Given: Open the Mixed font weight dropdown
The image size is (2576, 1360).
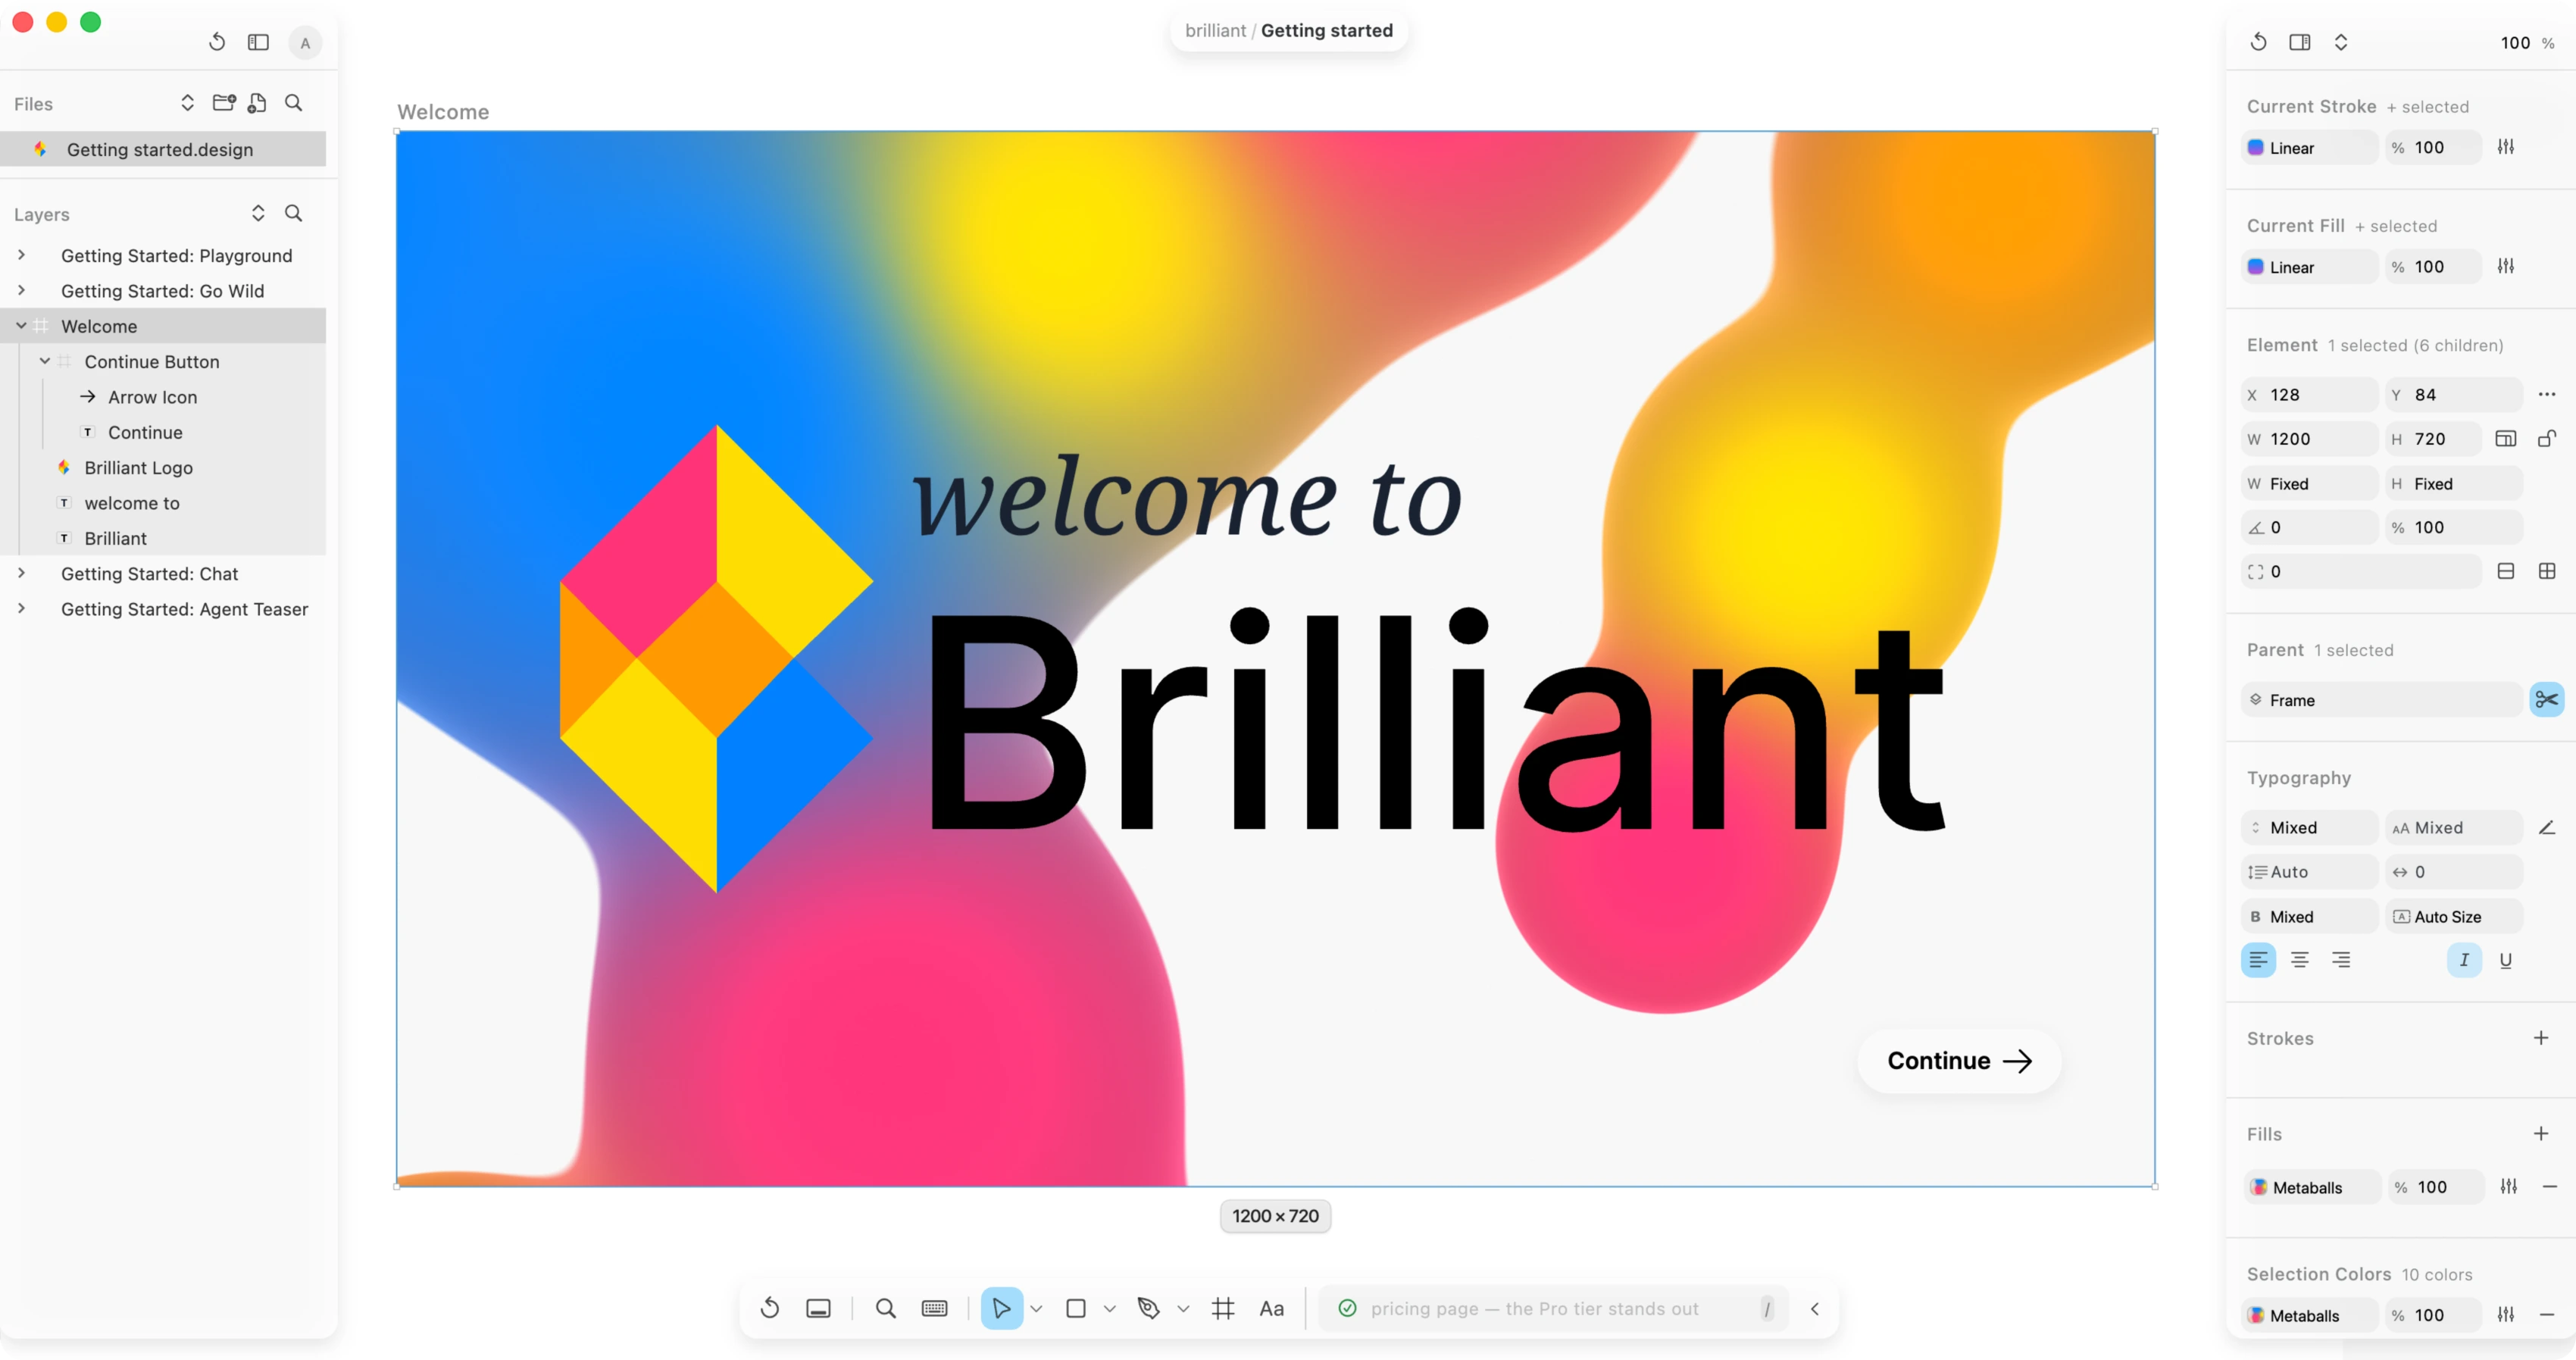Looking at the screenshot, I should (2310, 917).
